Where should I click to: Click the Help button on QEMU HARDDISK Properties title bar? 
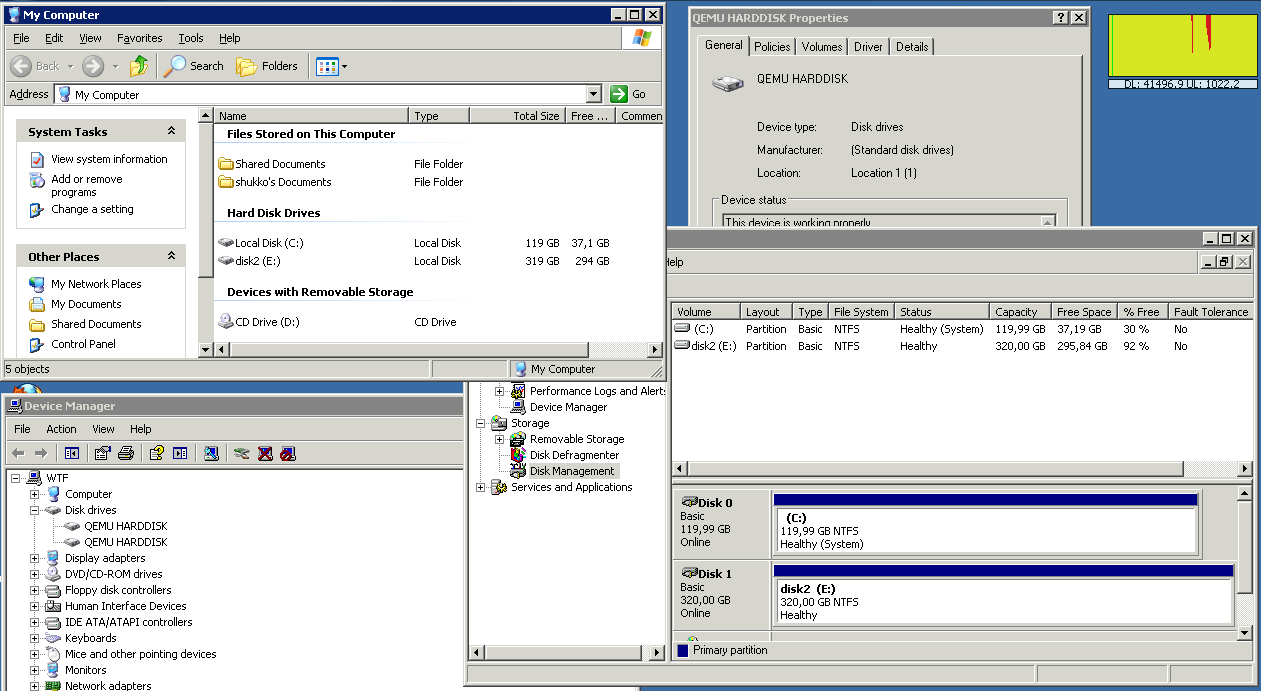tap(1060, 18)
